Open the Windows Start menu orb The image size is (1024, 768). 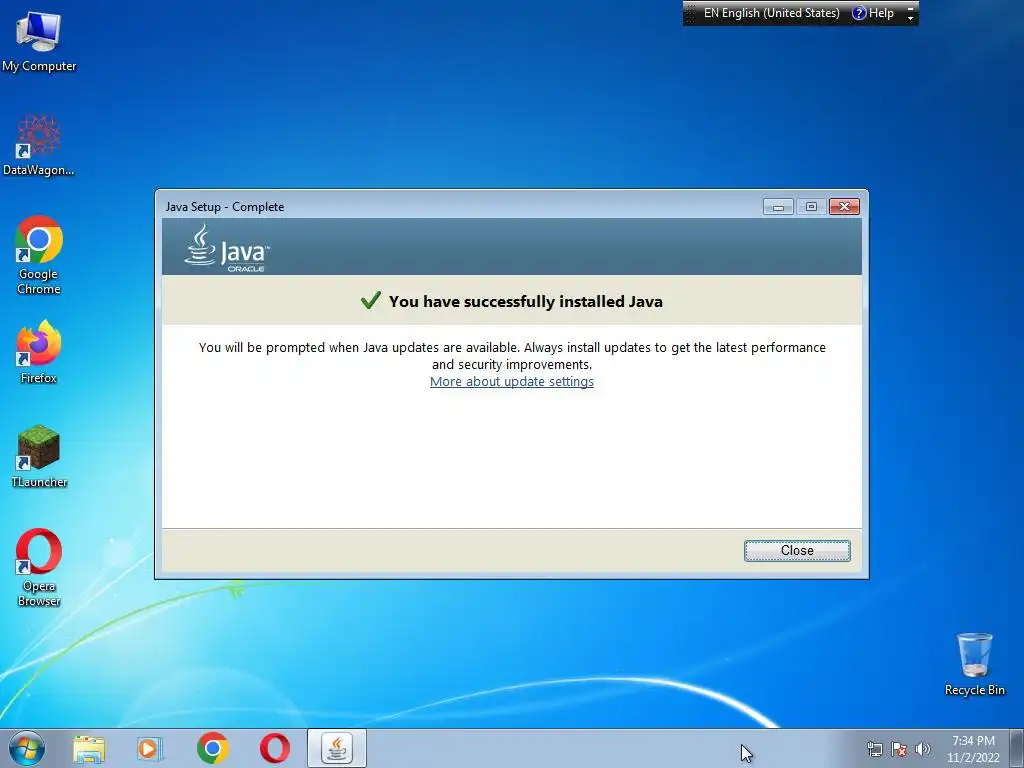[x=26, y=748]
